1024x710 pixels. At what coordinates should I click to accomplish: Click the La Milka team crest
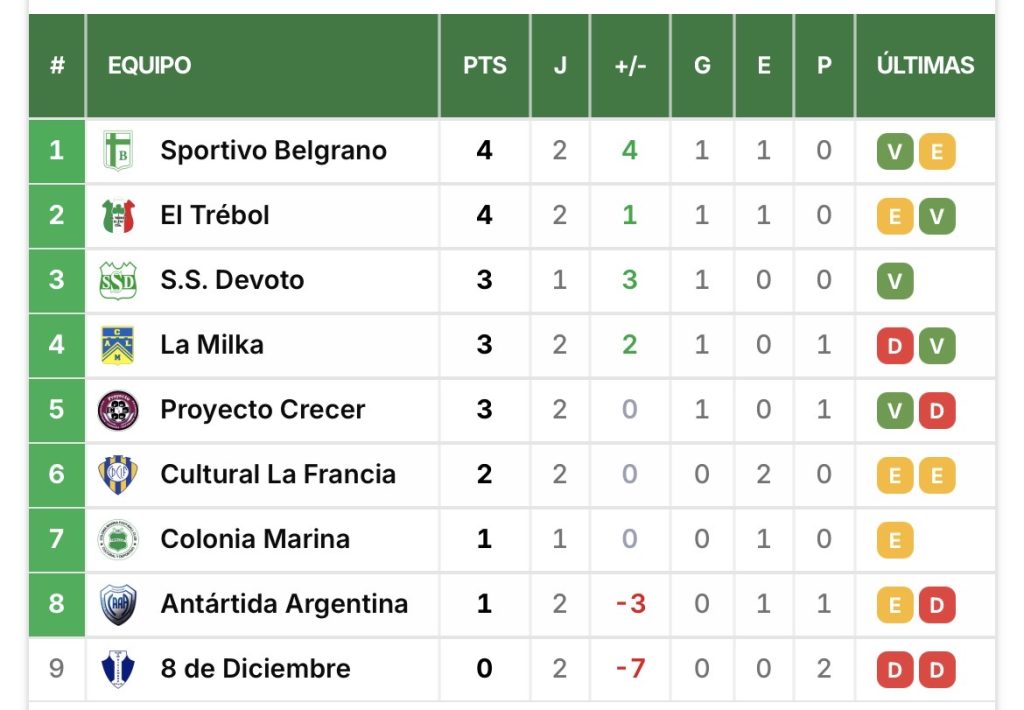click(118, 345)
